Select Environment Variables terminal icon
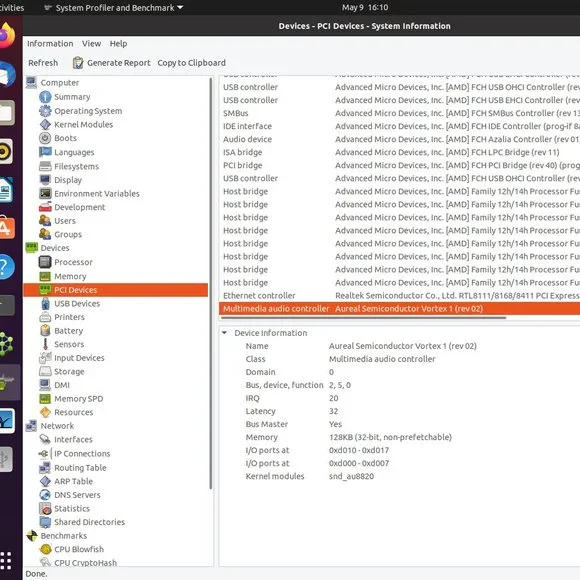This screenshot has width=580, height=580. click(45, 193)
